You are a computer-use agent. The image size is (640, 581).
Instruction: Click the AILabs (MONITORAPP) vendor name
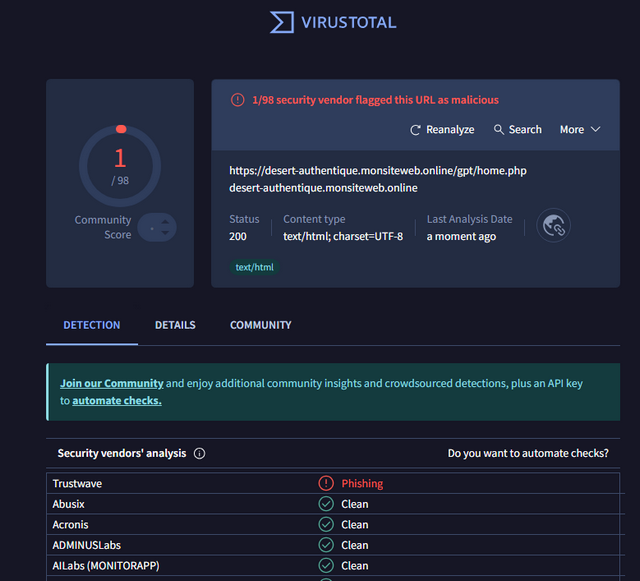click(106, 566)
